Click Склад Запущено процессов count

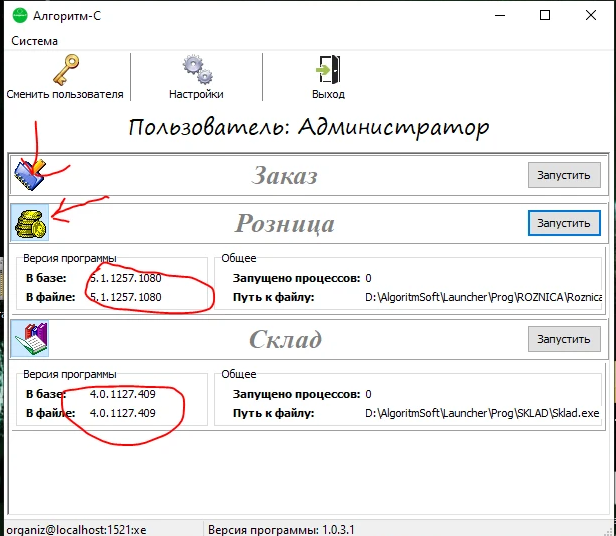(x=368, y=394)
